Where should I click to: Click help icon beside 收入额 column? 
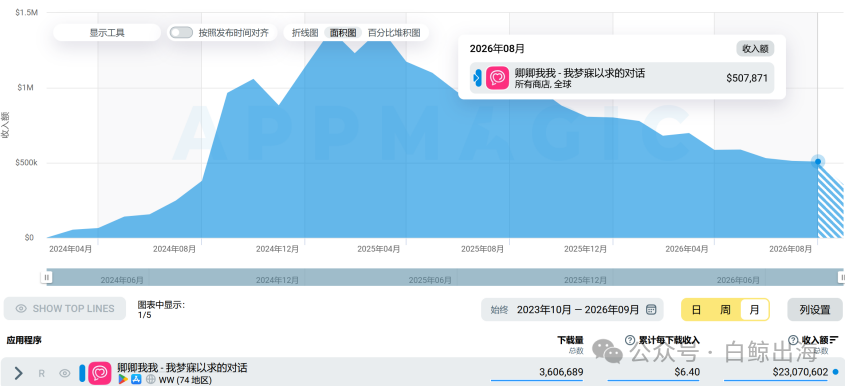coord(793,340)
